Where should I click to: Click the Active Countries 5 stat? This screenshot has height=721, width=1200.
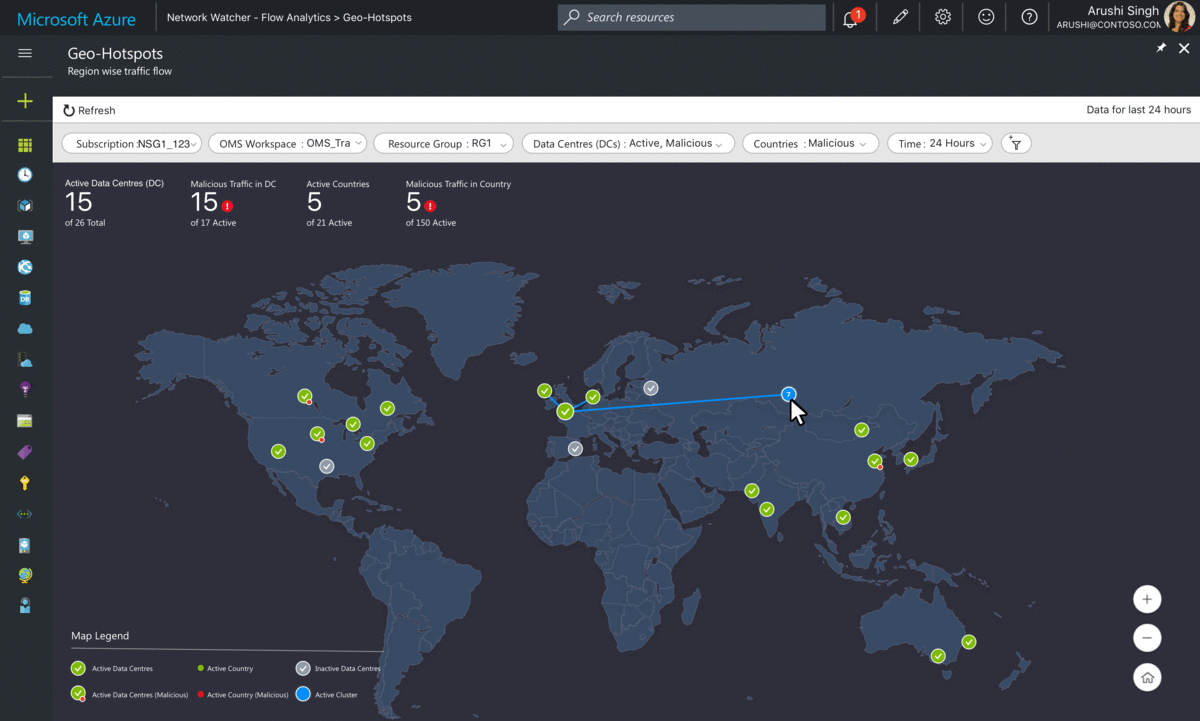[x=338, y=203]
